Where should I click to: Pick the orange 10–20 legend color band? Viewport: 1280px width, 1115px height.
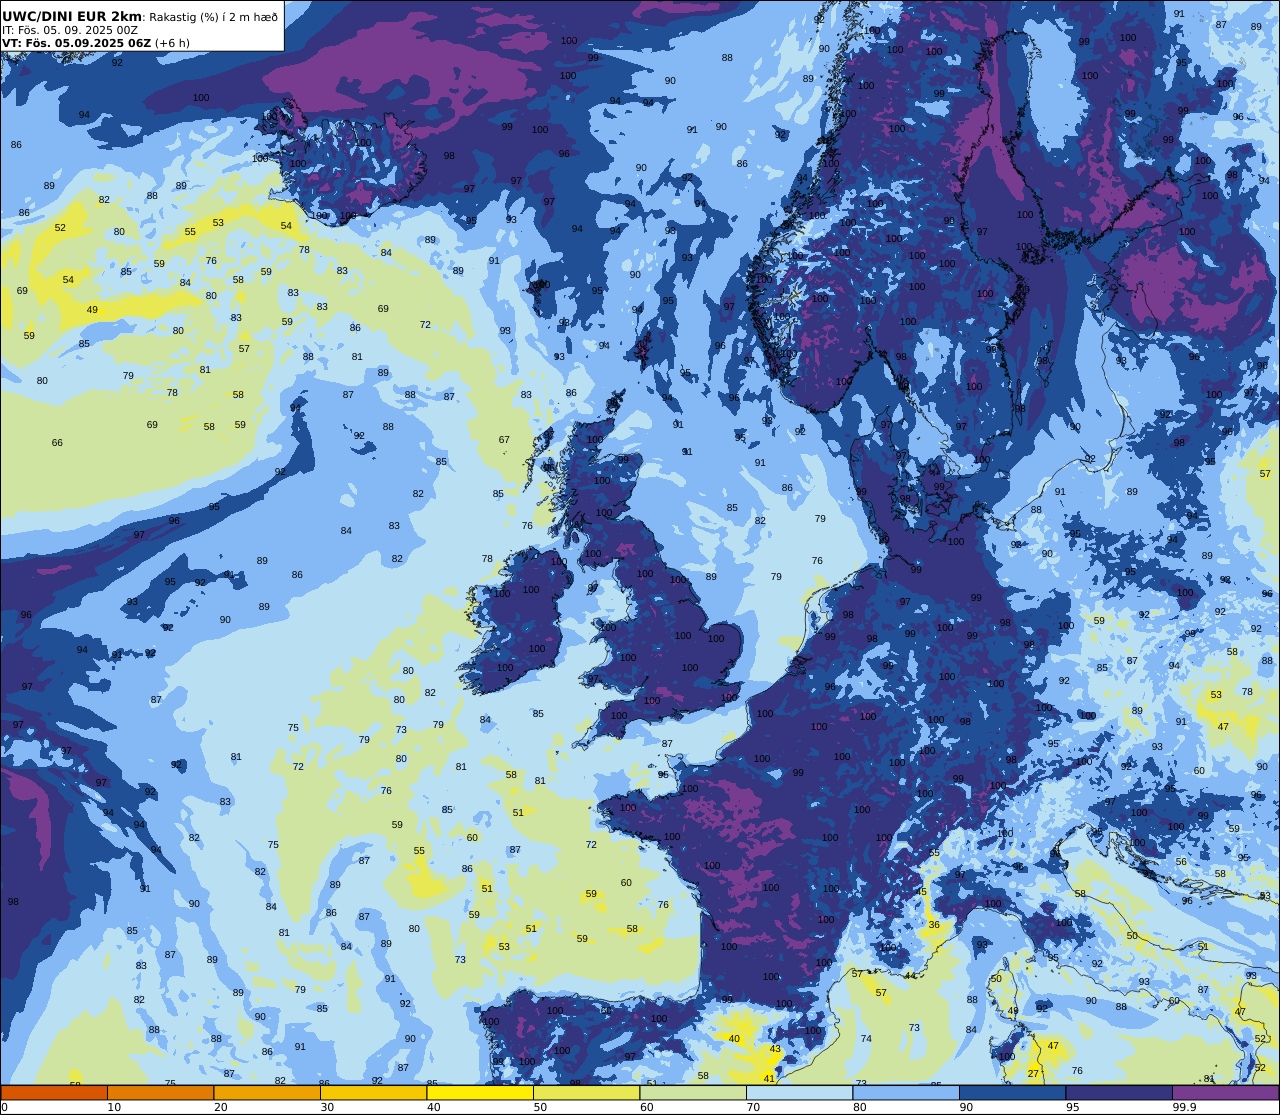(x=160, y=1092)
